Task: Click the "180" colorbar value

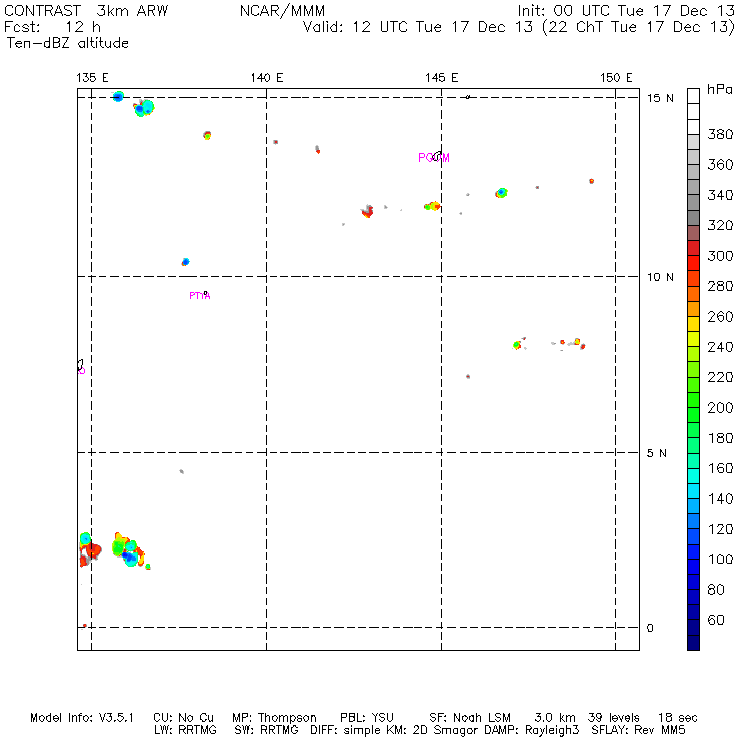Action: click(720, 438)
